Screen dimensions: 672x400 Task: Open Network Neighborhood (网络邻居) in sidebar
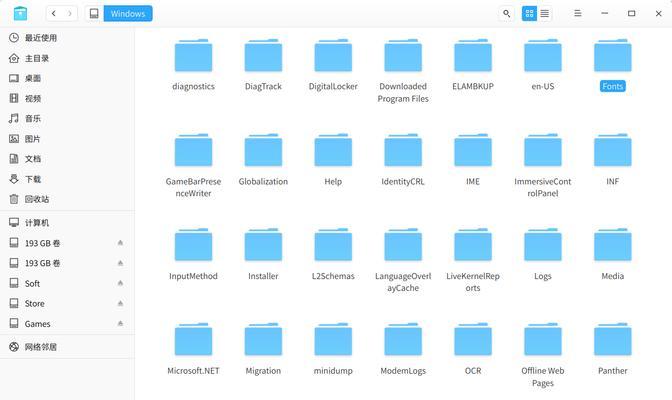[x=67, y=347]
